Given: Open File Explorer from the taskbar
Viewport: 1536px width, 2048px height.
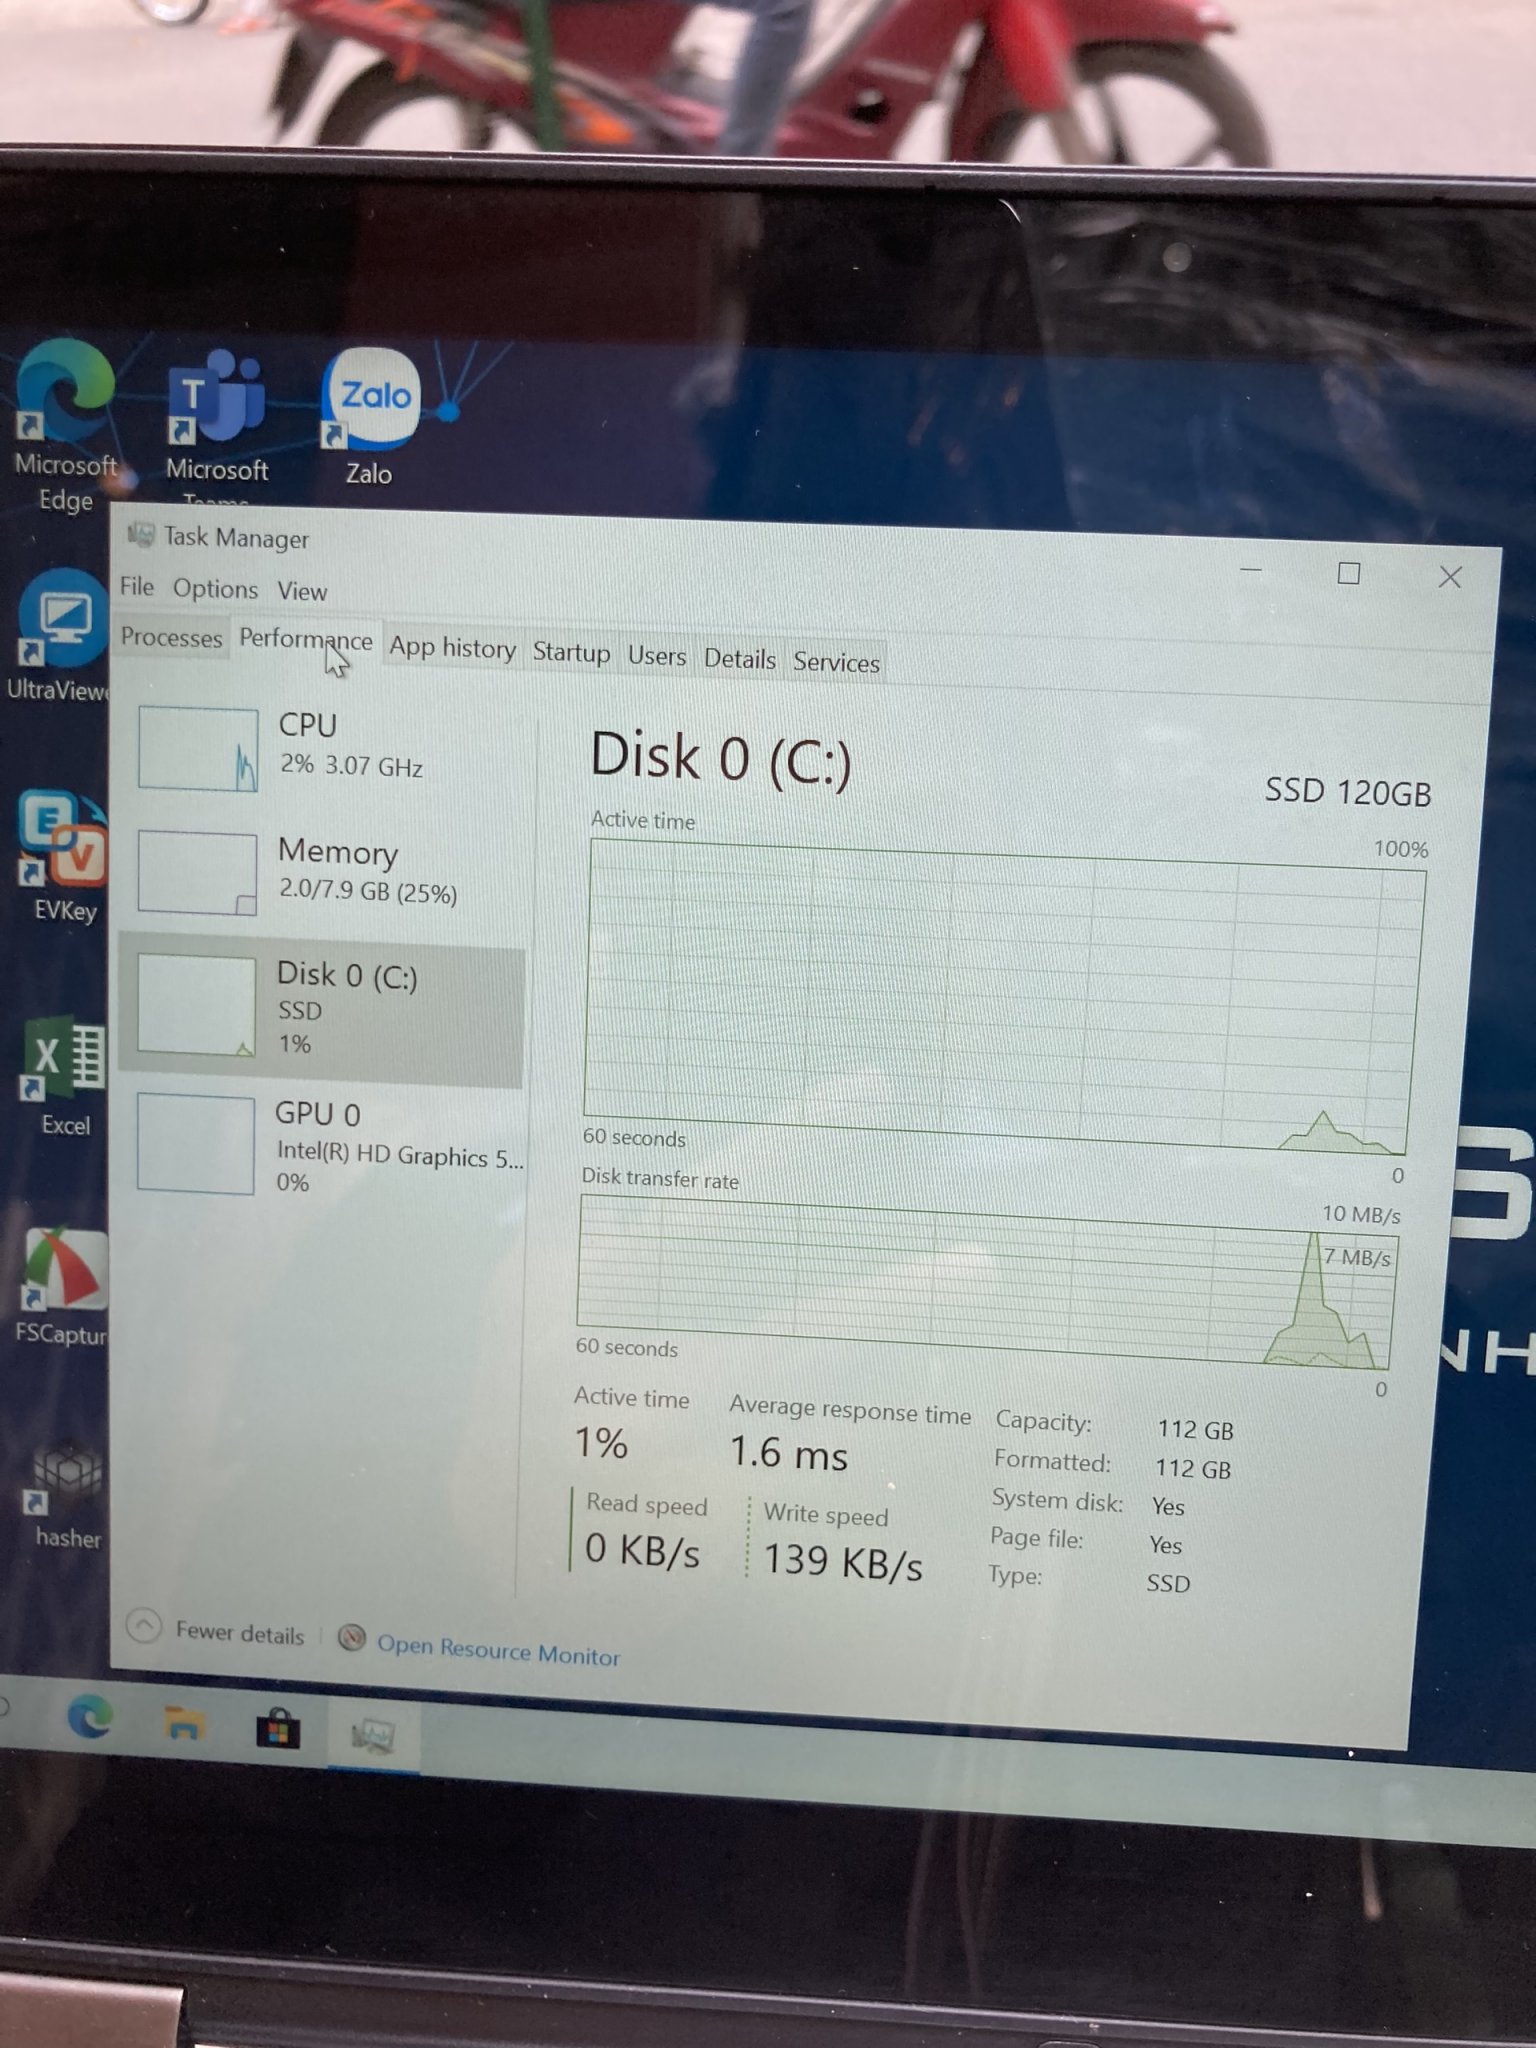Looking at the screenshot, I should tap(184, 1723).
